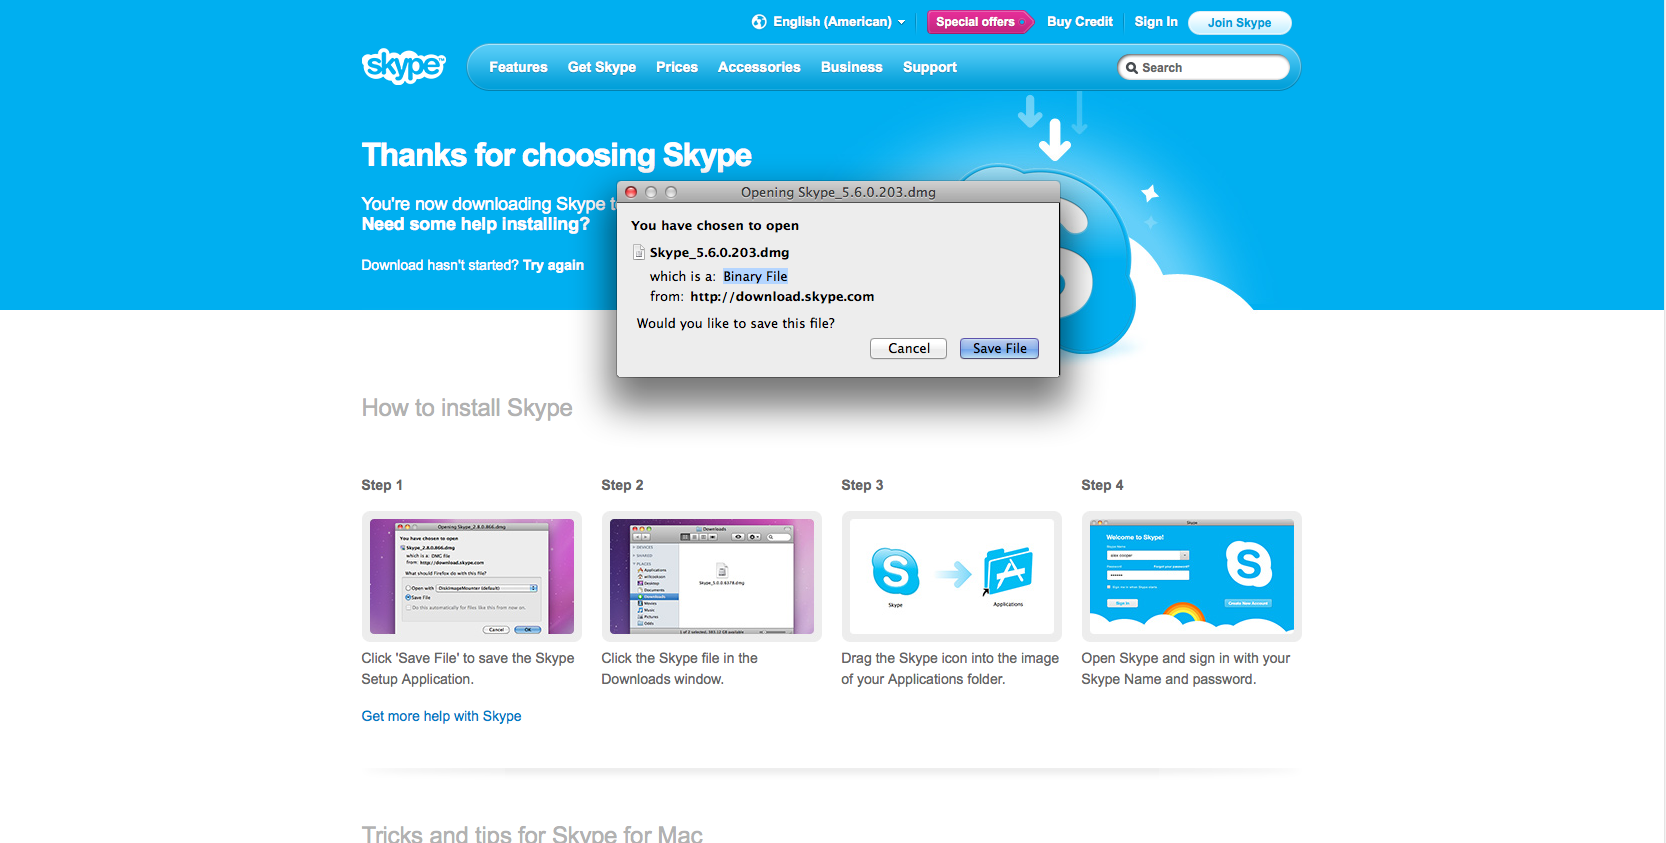The image size is (1666, 843).
Task: Click Sign In link
Action: point(1156,22)
